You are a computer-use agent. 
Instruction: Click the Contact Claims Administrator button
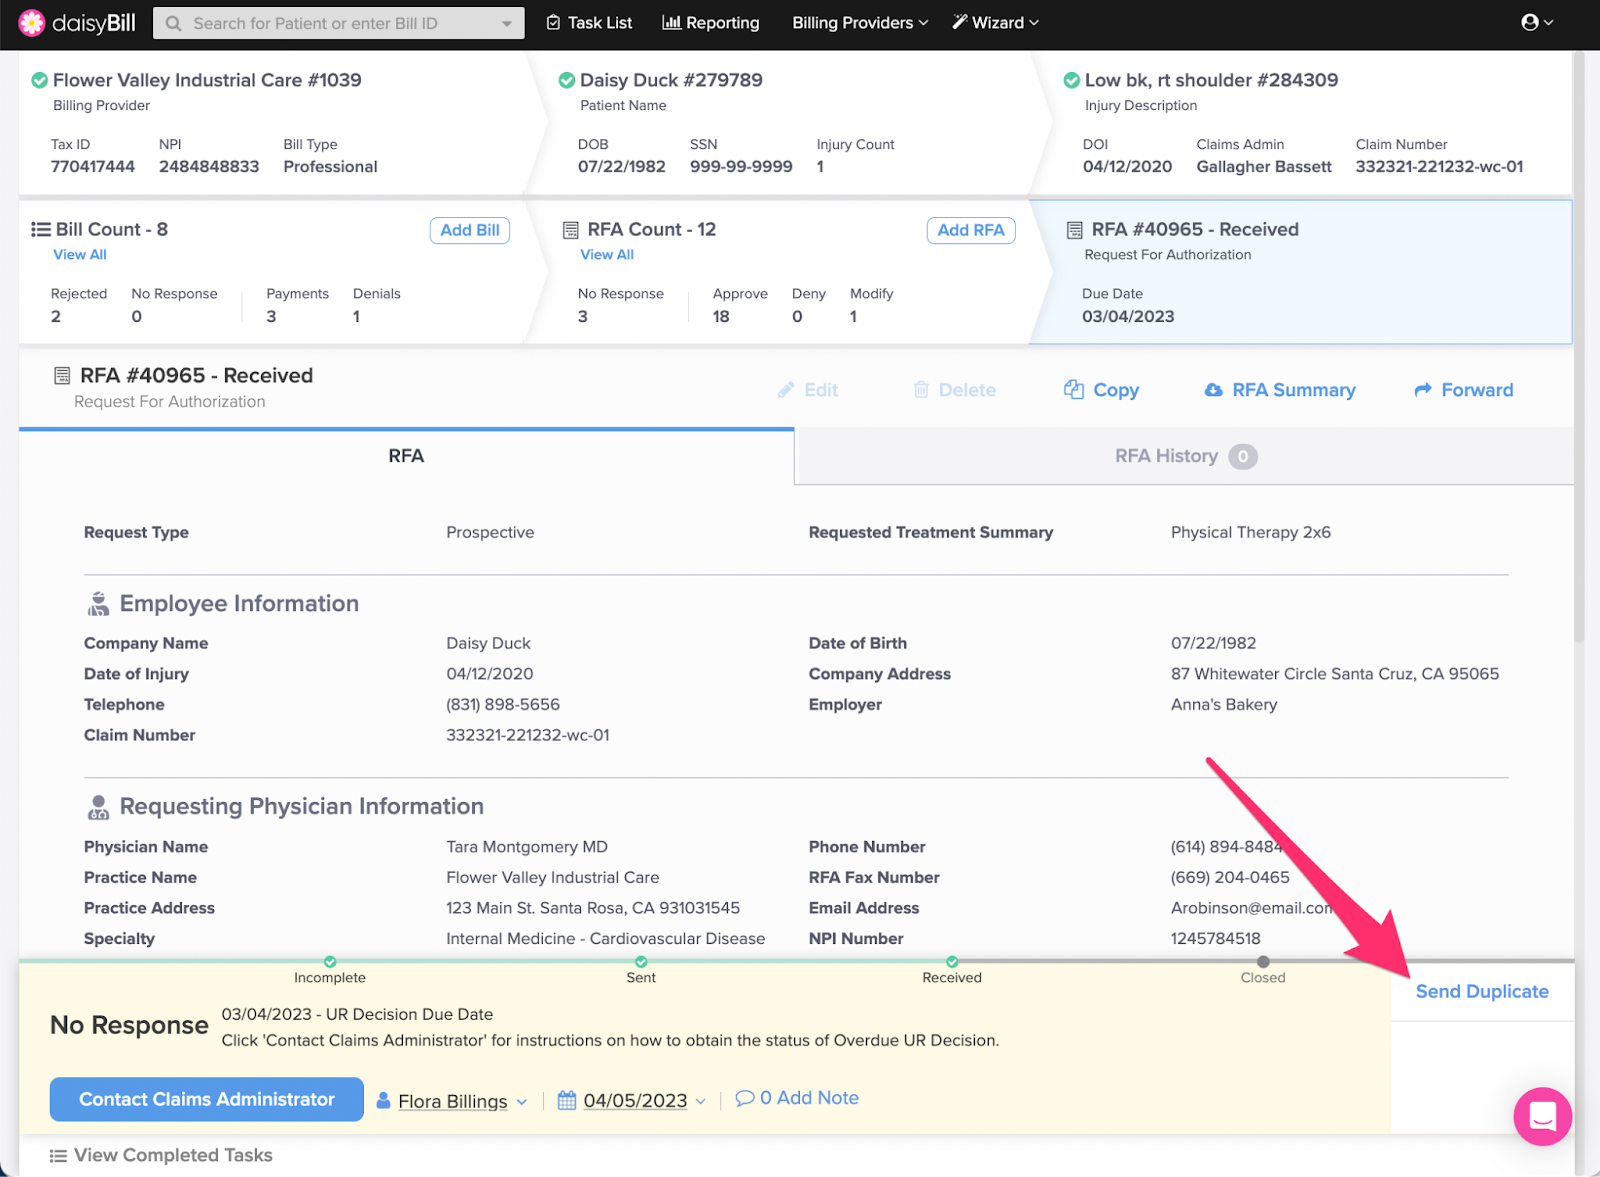coord(207,1099)
